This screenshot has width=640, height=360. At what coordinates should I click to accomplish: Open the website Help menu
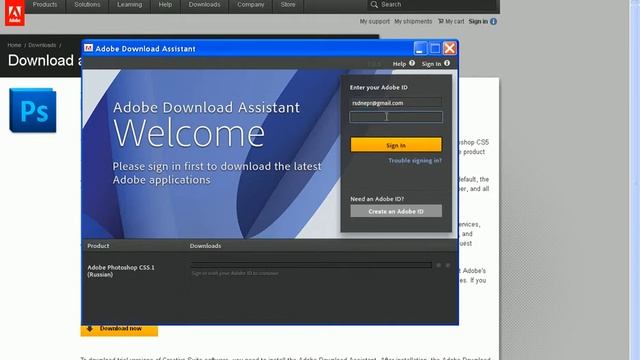pos(165,4)
